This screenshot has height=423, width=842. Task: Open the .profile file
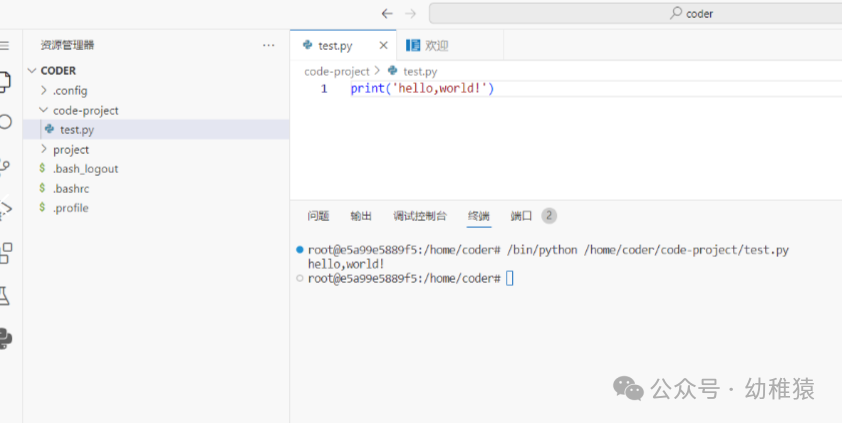pos(156,208)
